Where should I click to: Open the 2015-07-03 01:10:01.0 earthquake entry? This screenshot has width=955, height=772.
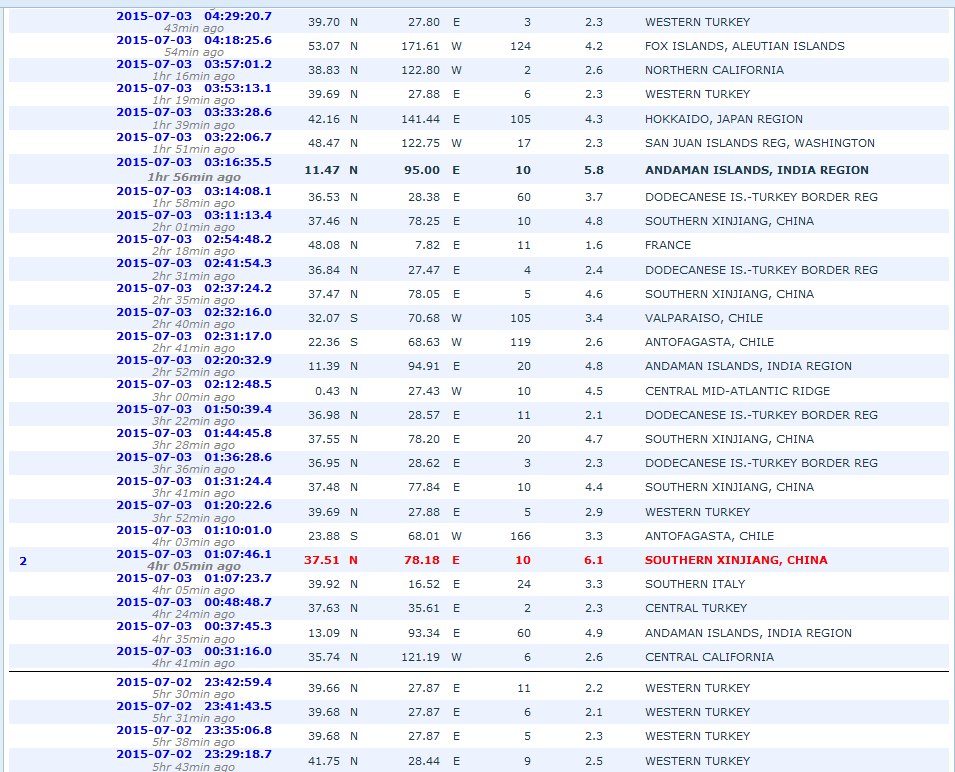click(x=194, y=530)
